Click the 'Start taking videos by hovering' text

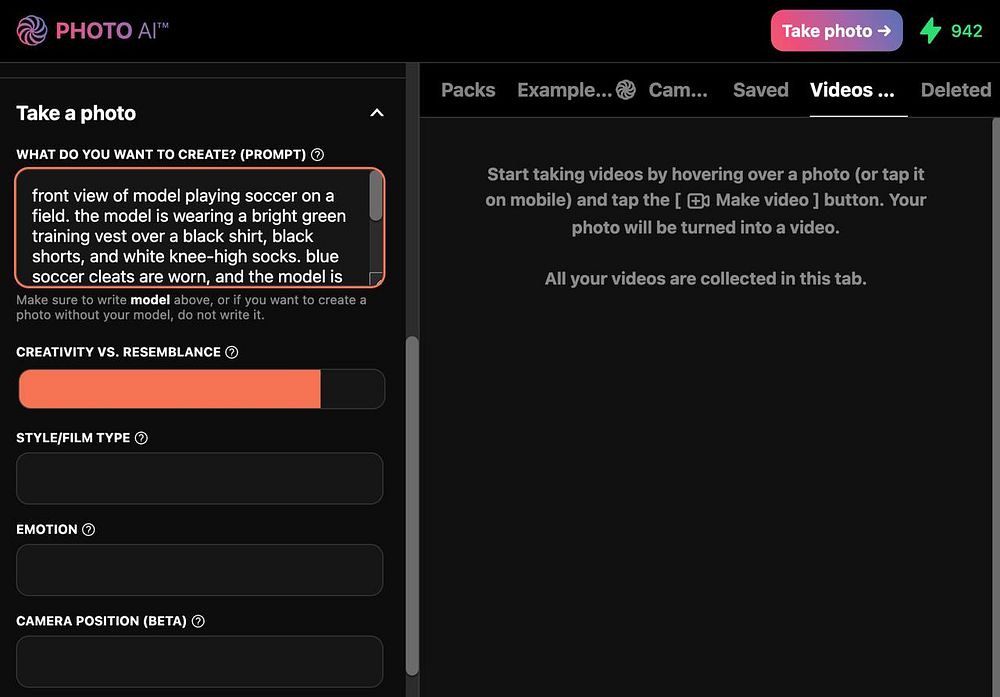click(705, 200)
